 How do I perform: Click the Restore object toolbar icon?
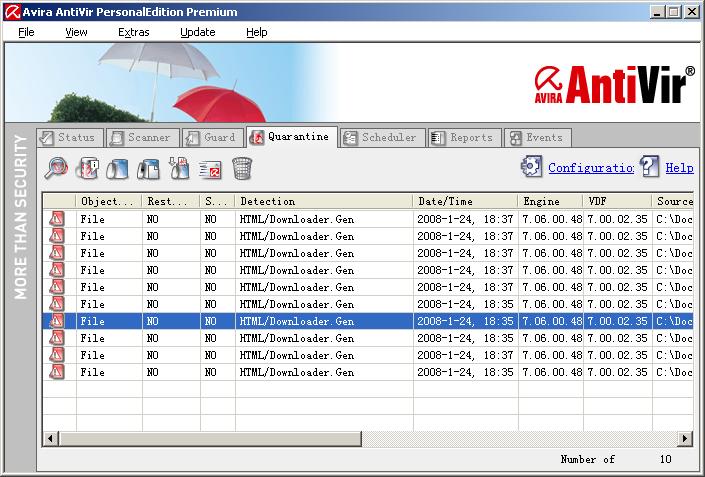[117, 169]
